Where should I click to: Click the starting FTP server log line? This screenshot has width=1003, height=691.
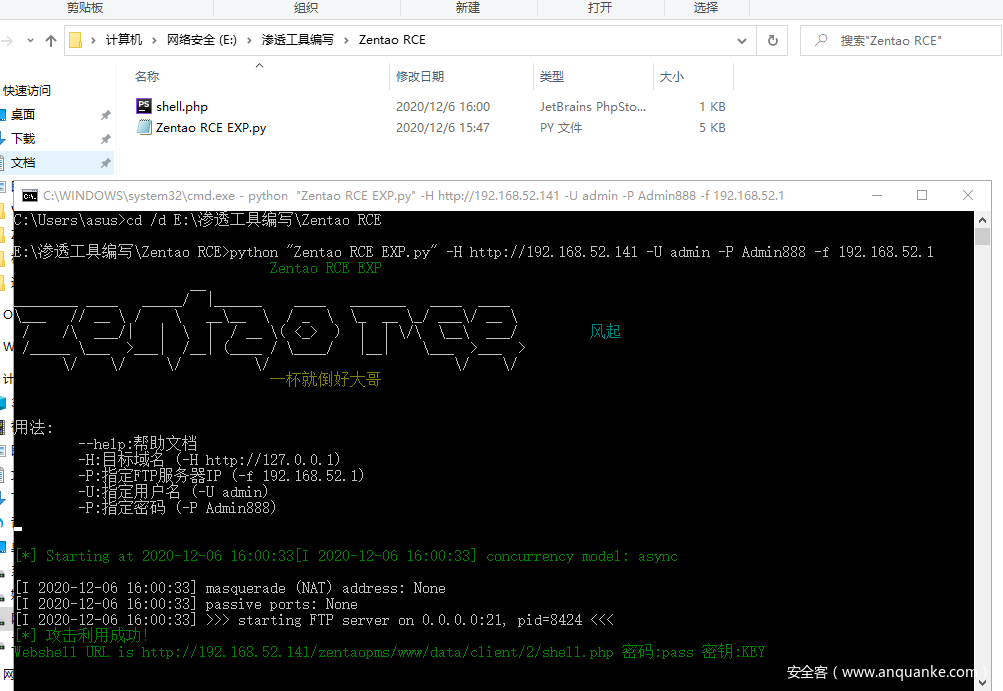pyautogui.click(x=314, y=620)
